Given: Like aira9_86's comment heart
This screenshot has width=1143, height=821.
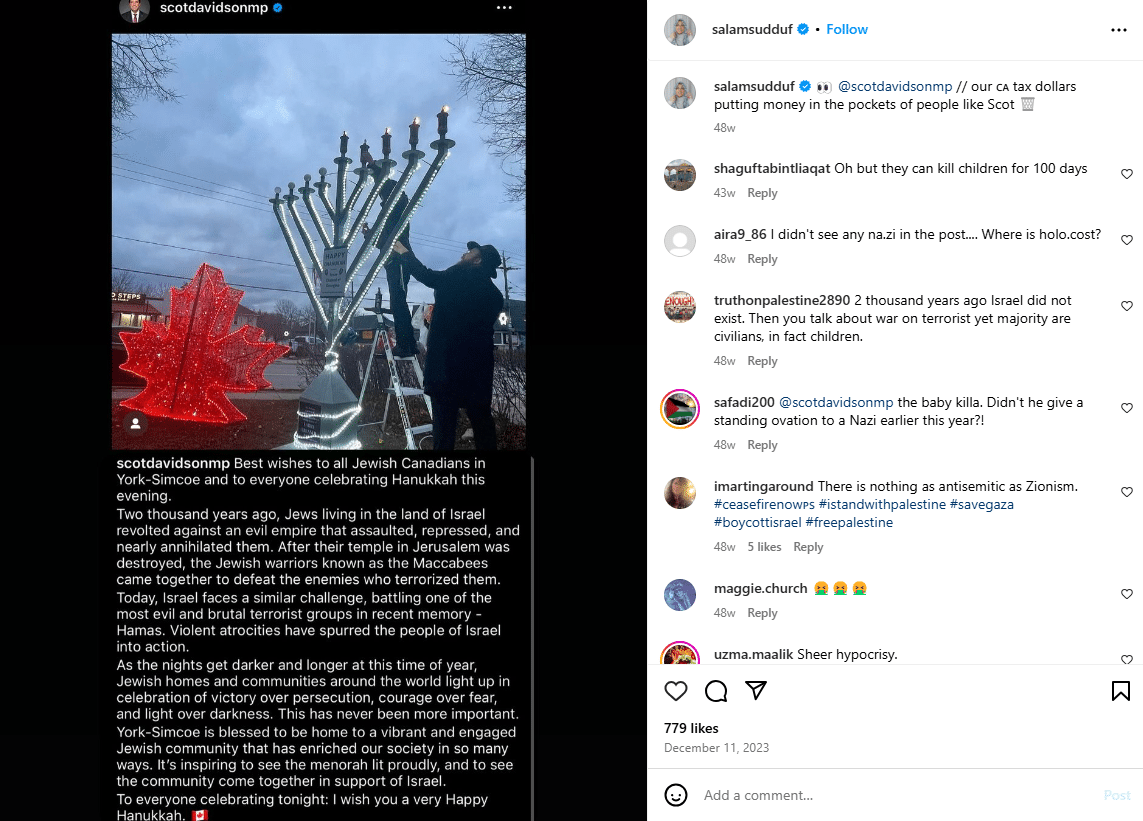Looking at the screenshot, I should click(x=1126, y=240).
